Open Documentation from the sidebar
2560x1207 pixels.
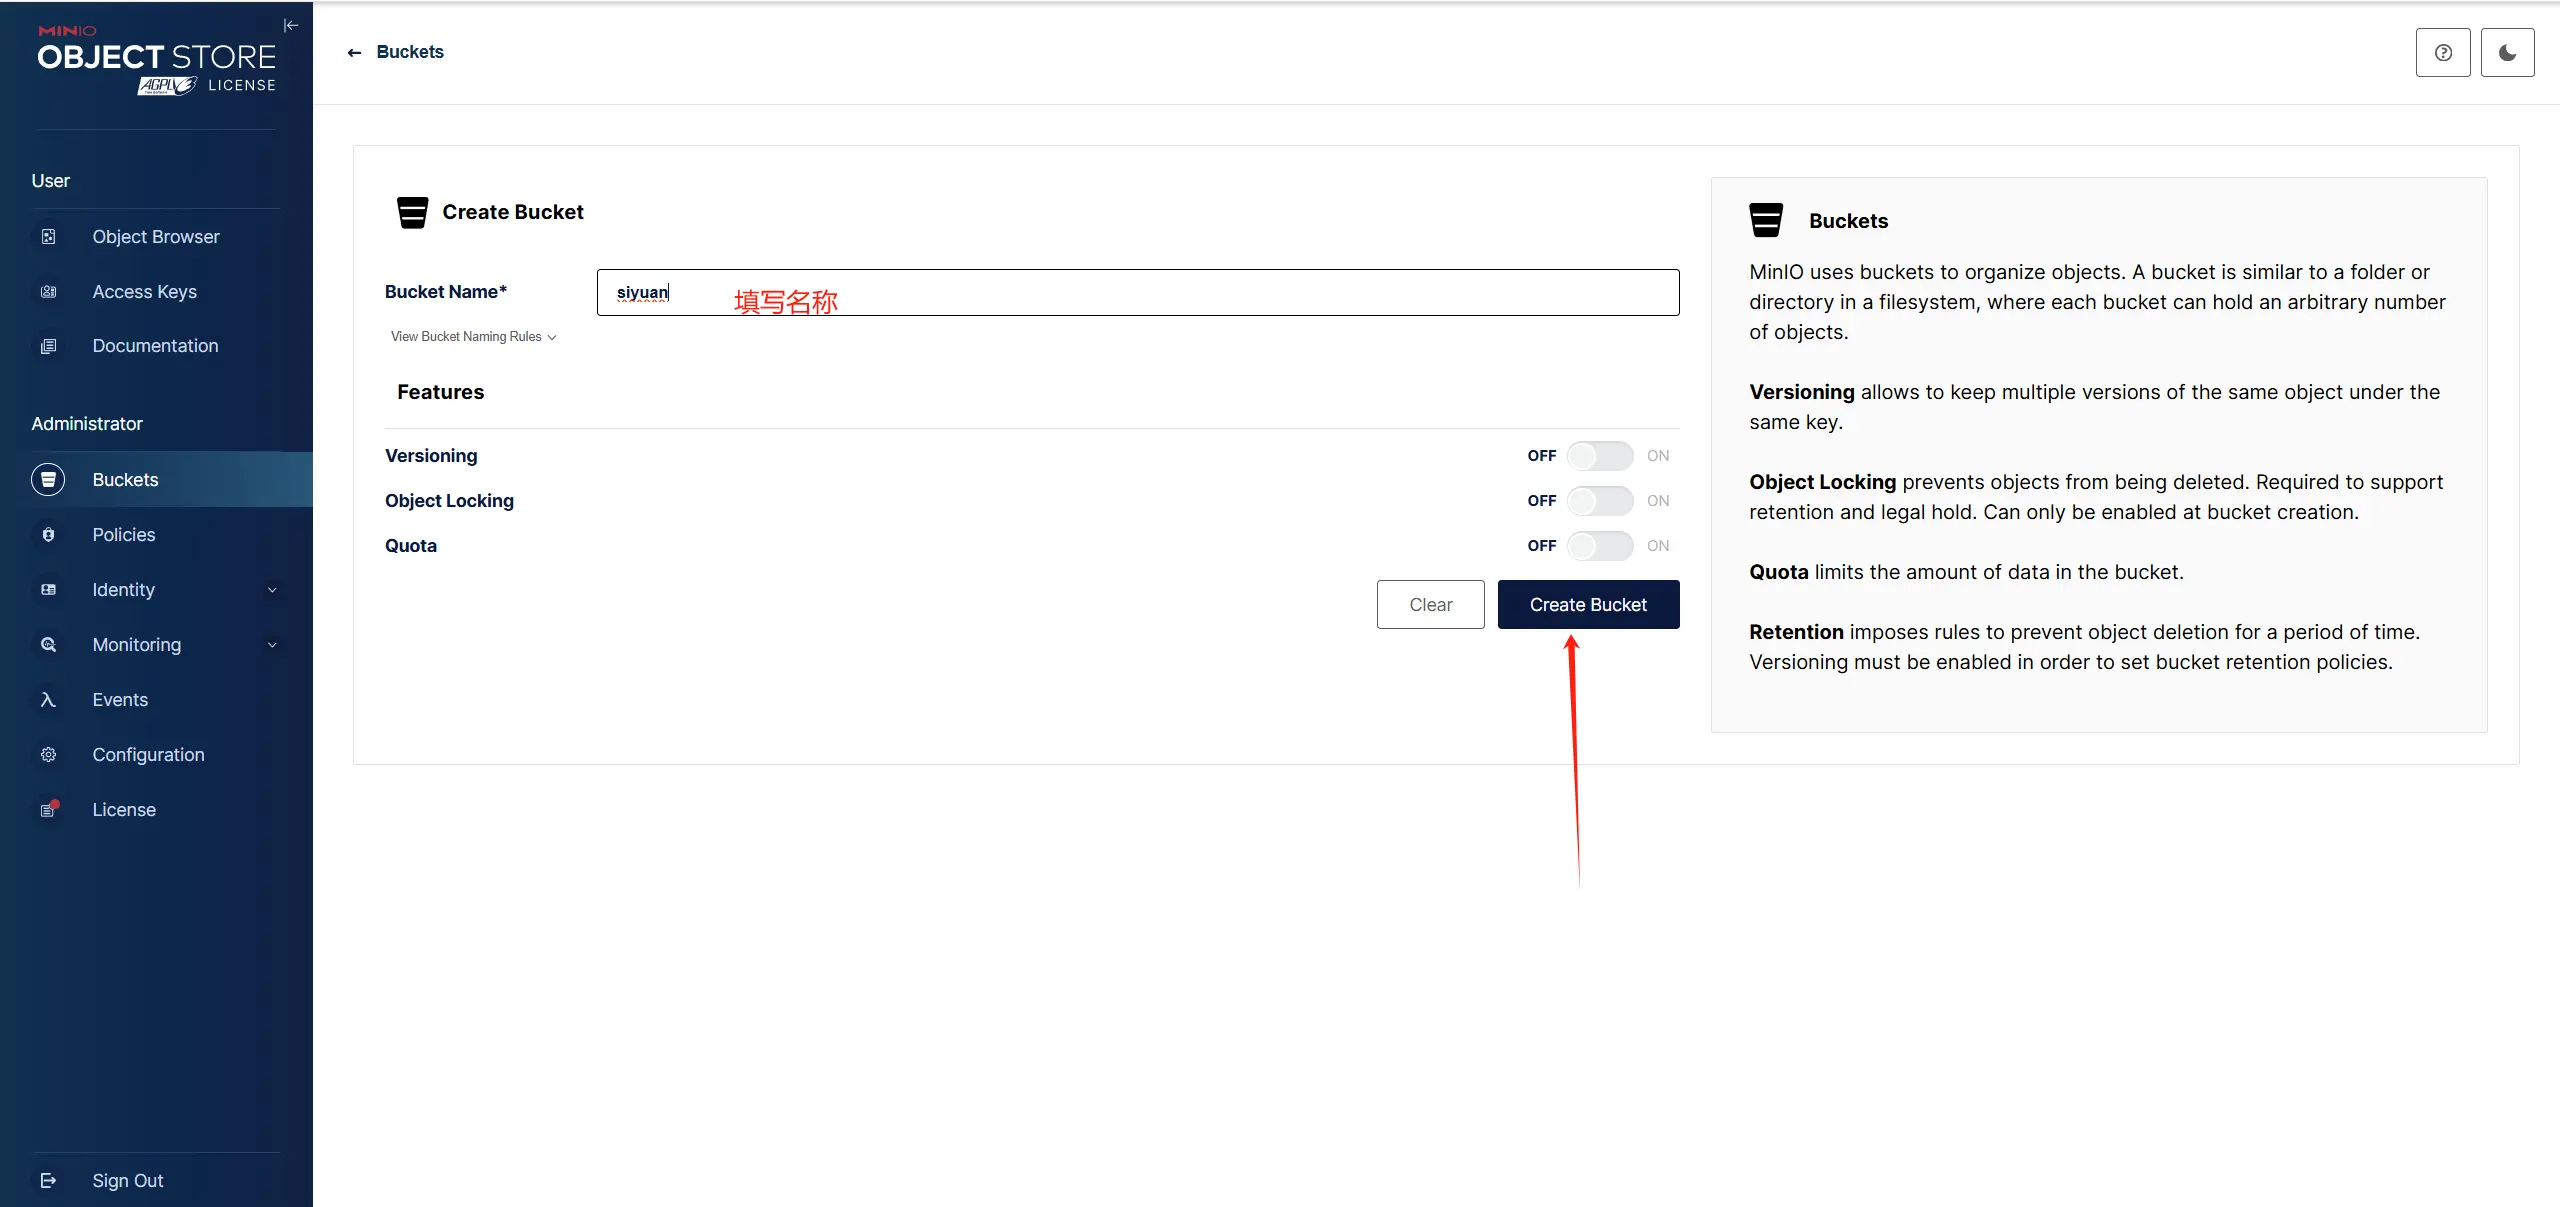156,346
